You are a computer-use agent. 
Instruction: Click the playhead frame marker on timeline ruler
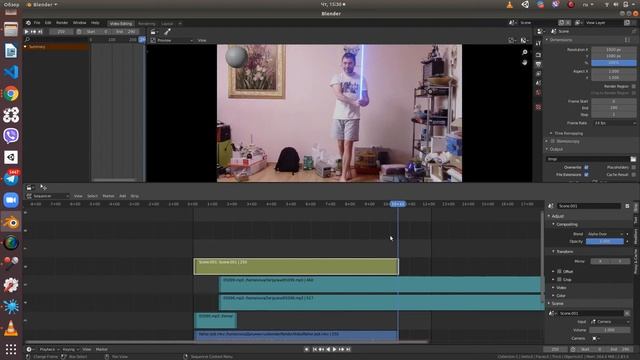[x=398, y=204]
